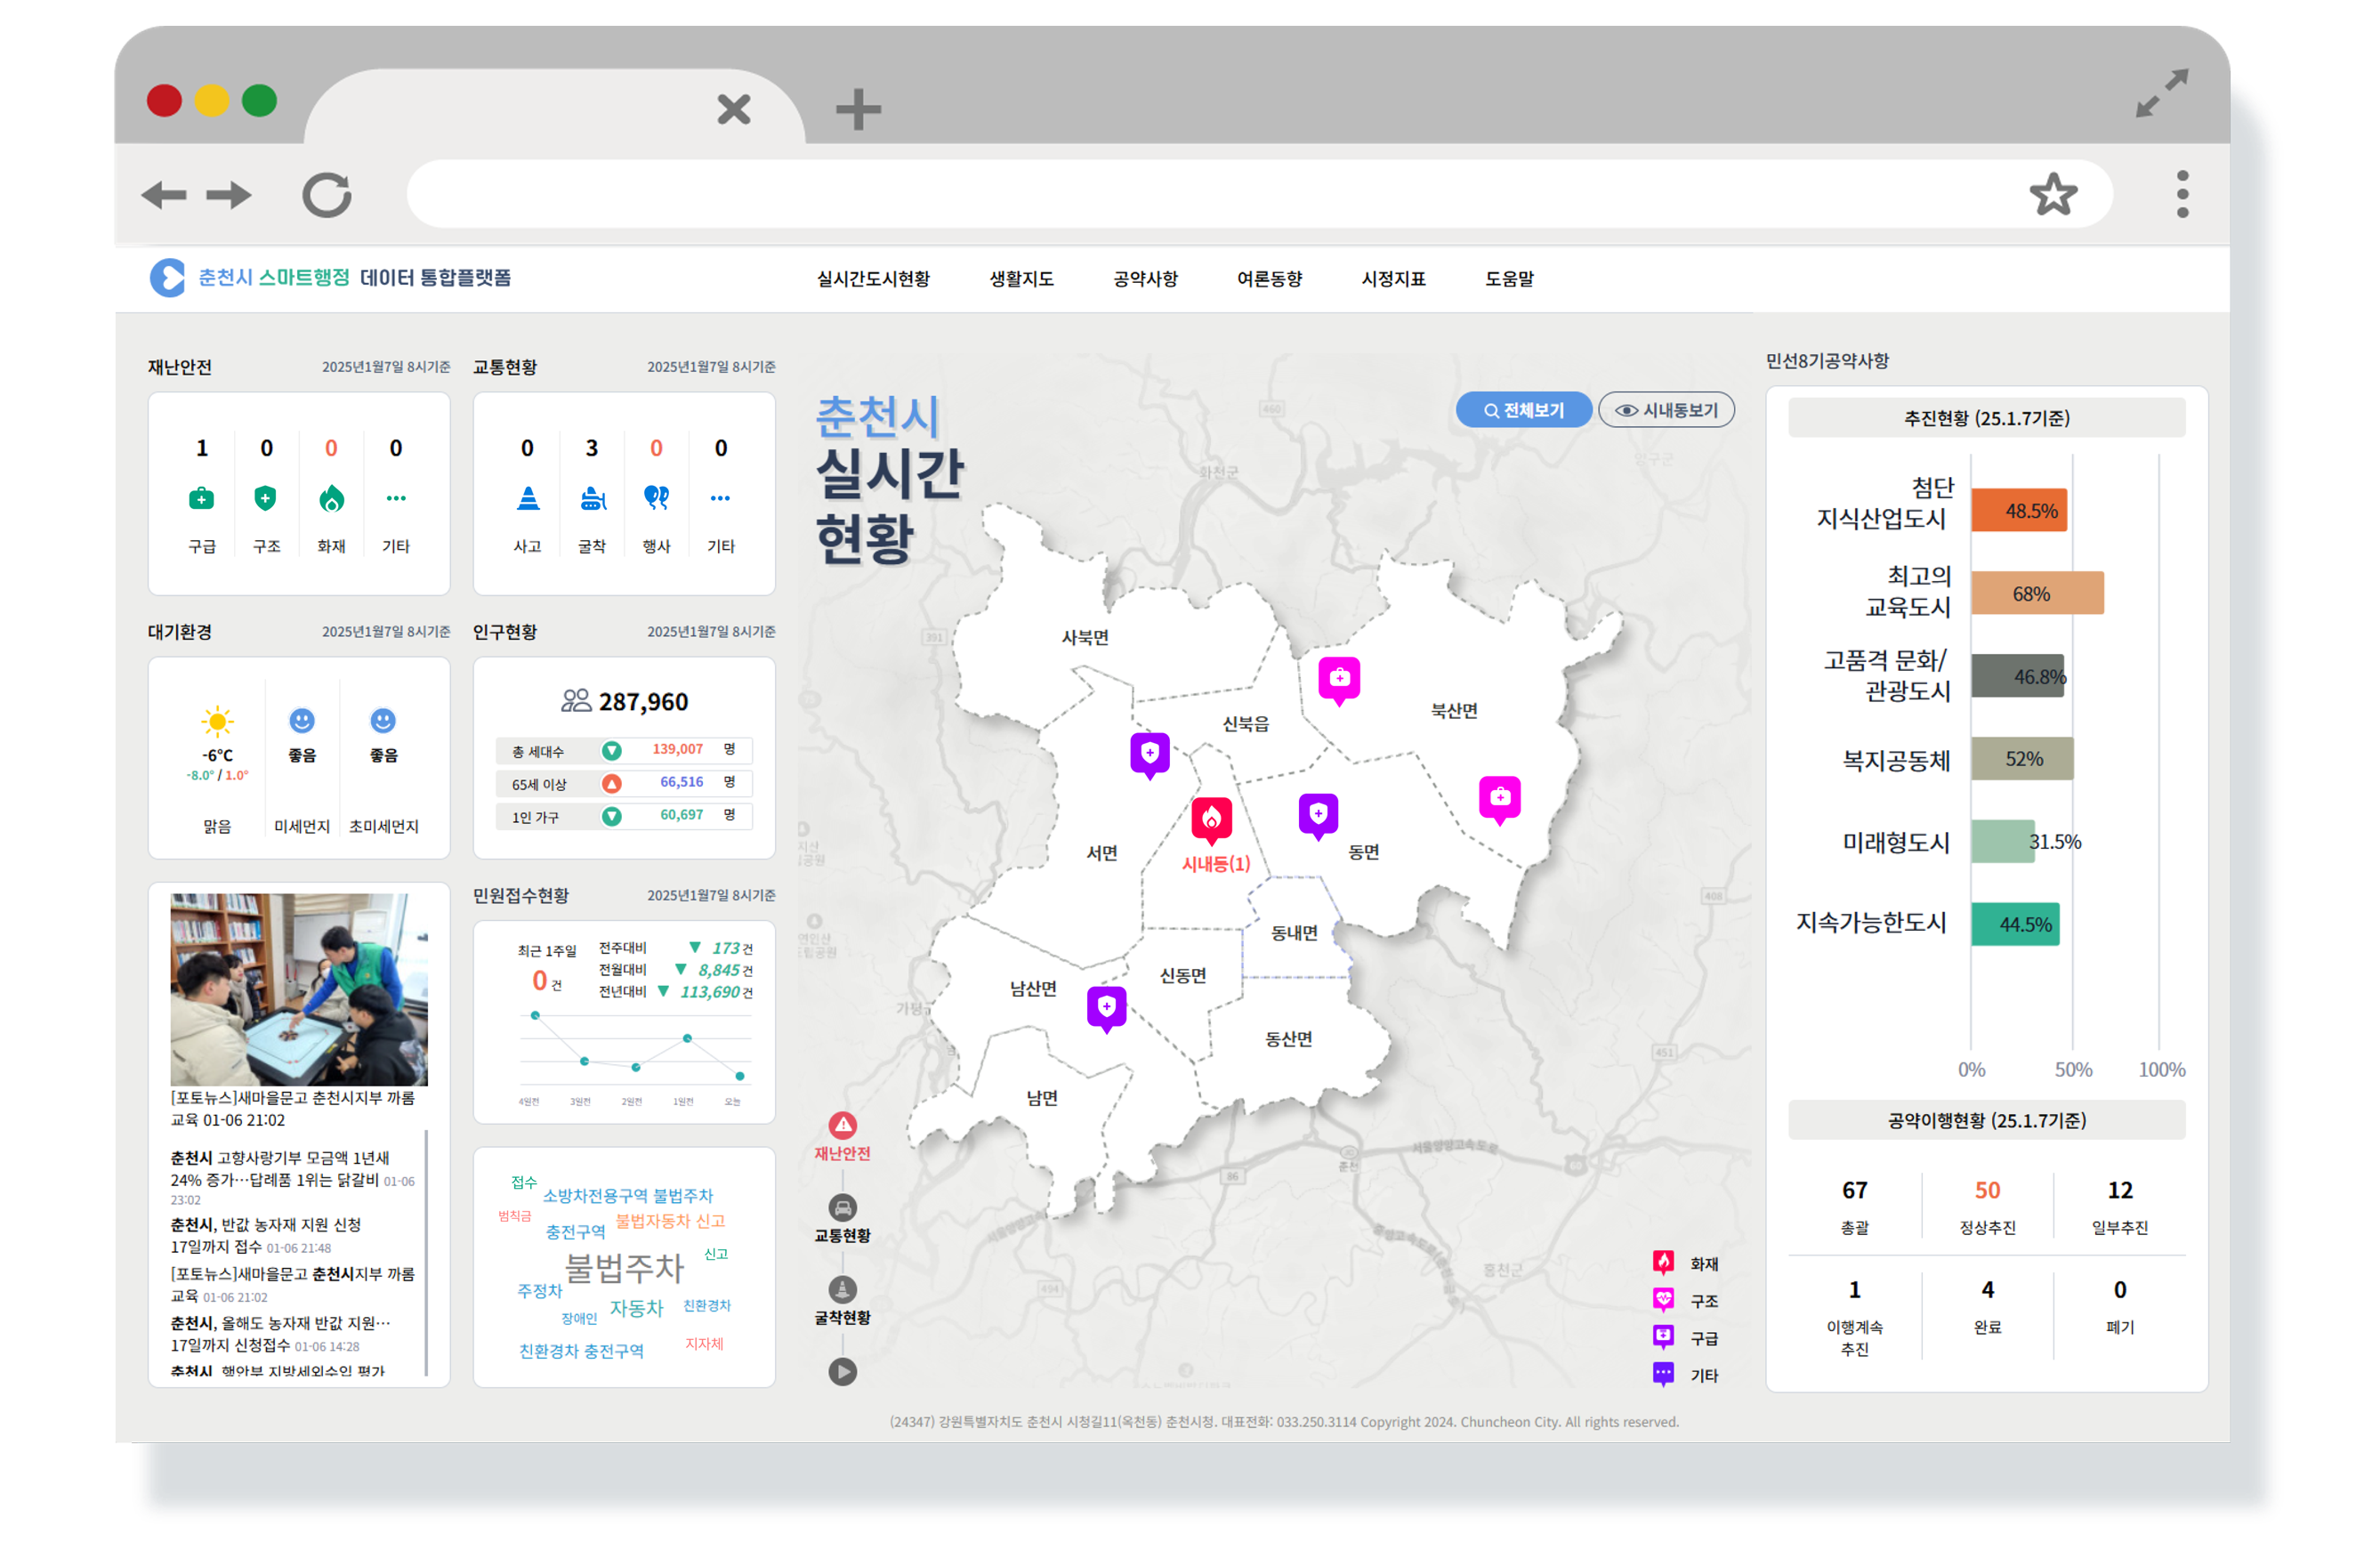Click the purple rescue marker in 남산면

tap(1106, 1007)
